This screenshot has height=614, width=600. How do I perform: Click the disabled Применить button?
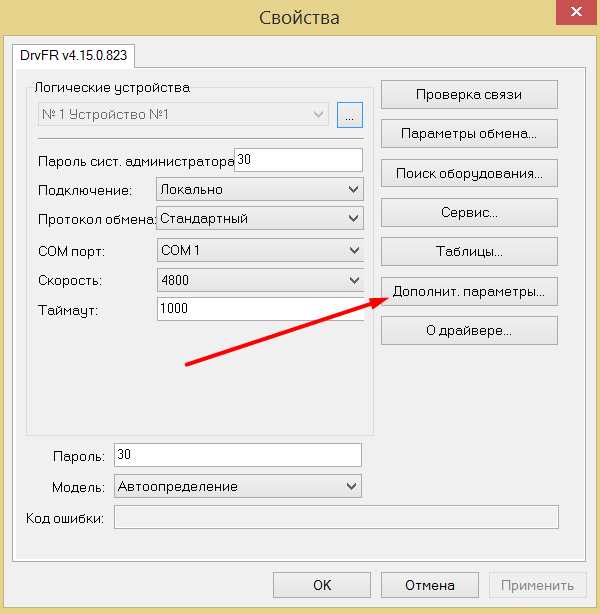[538, 585]
